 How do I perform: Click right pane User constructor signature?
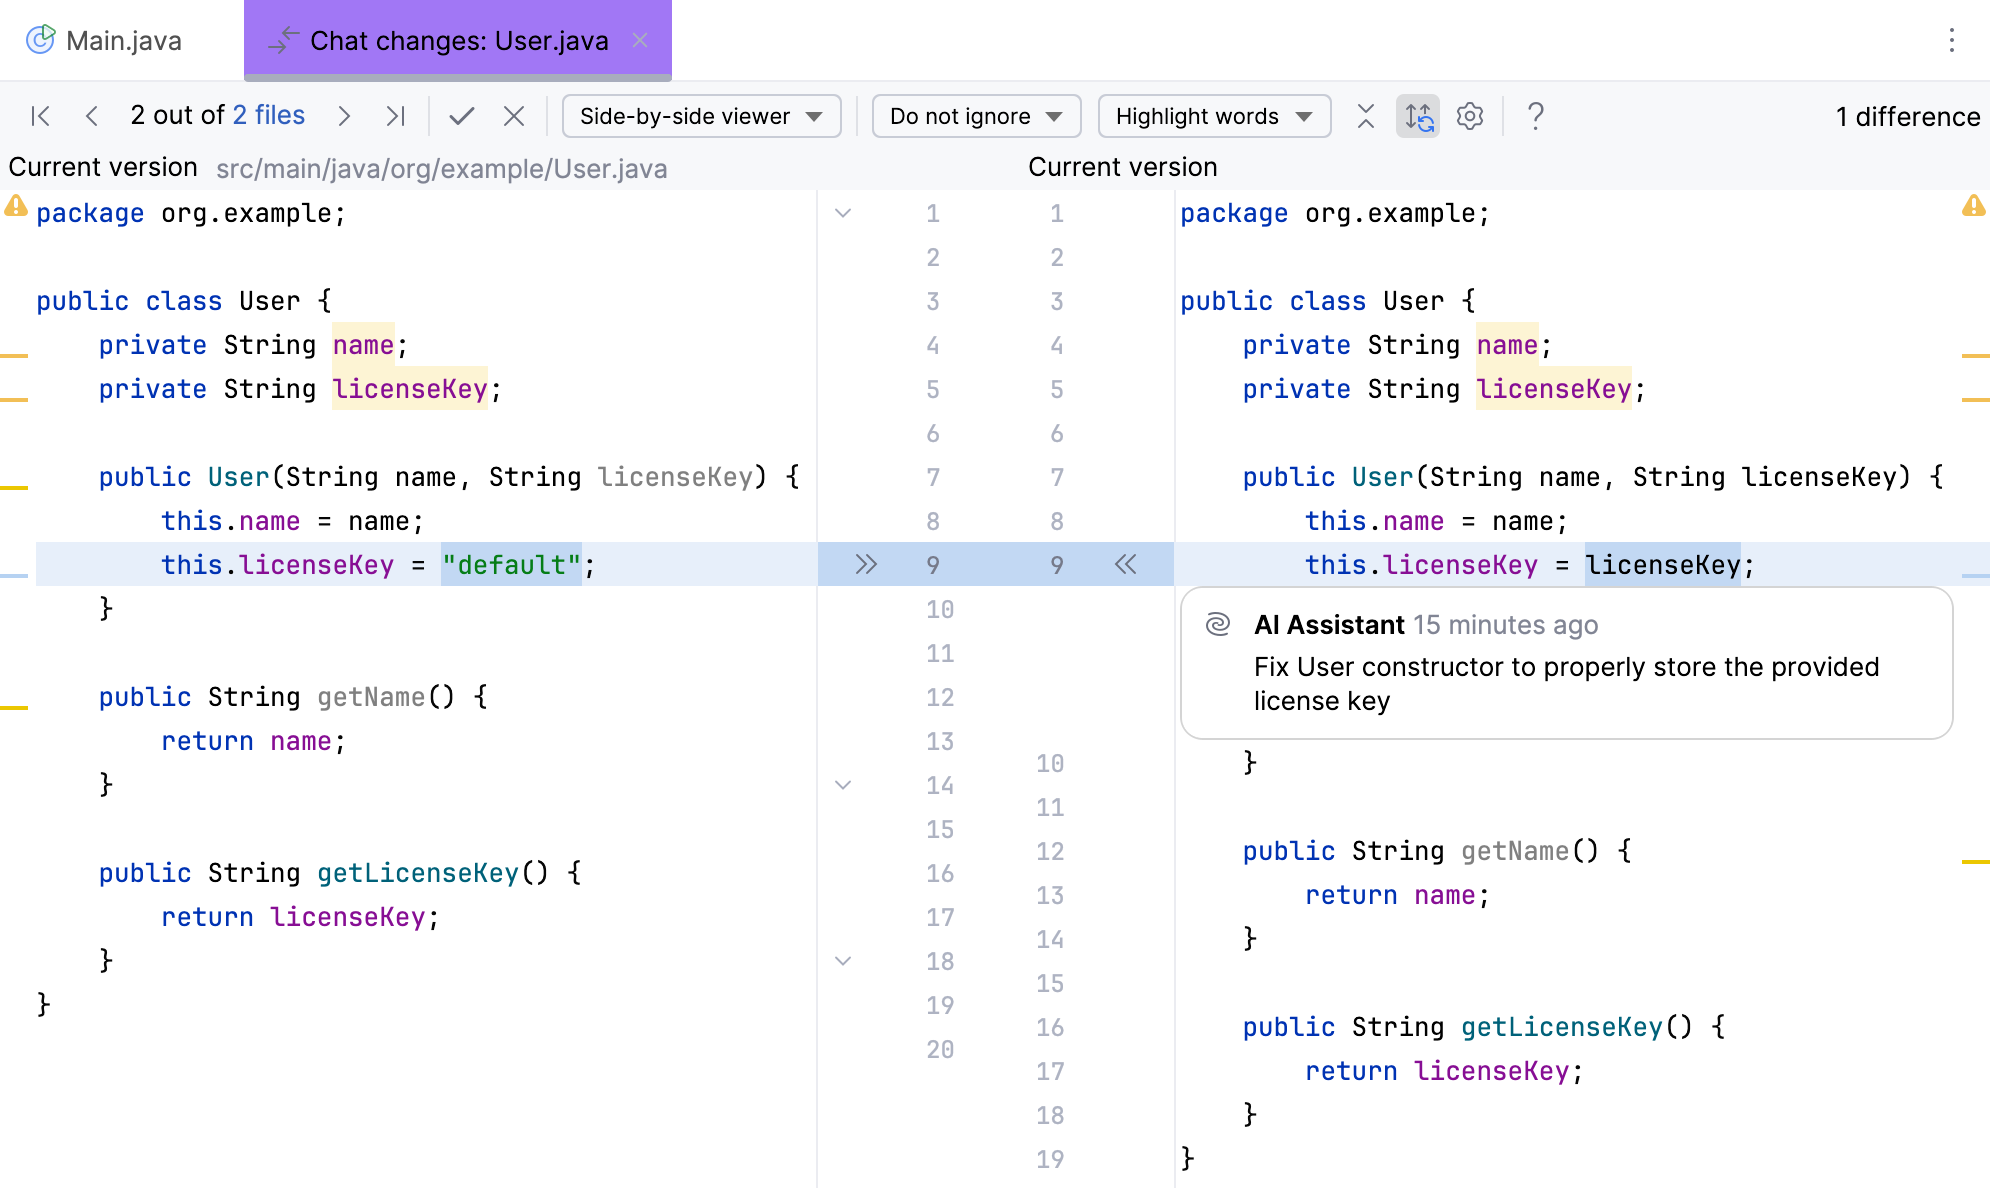click(1593, 477)
